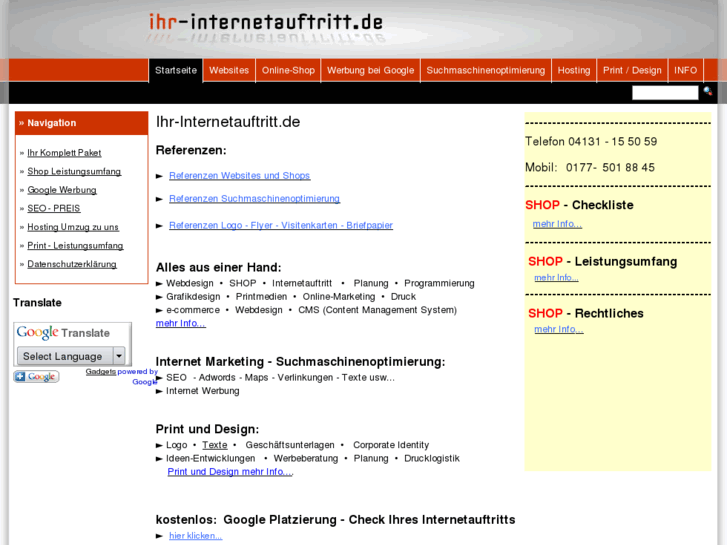Click the INFO menu item

coord(685,71)
